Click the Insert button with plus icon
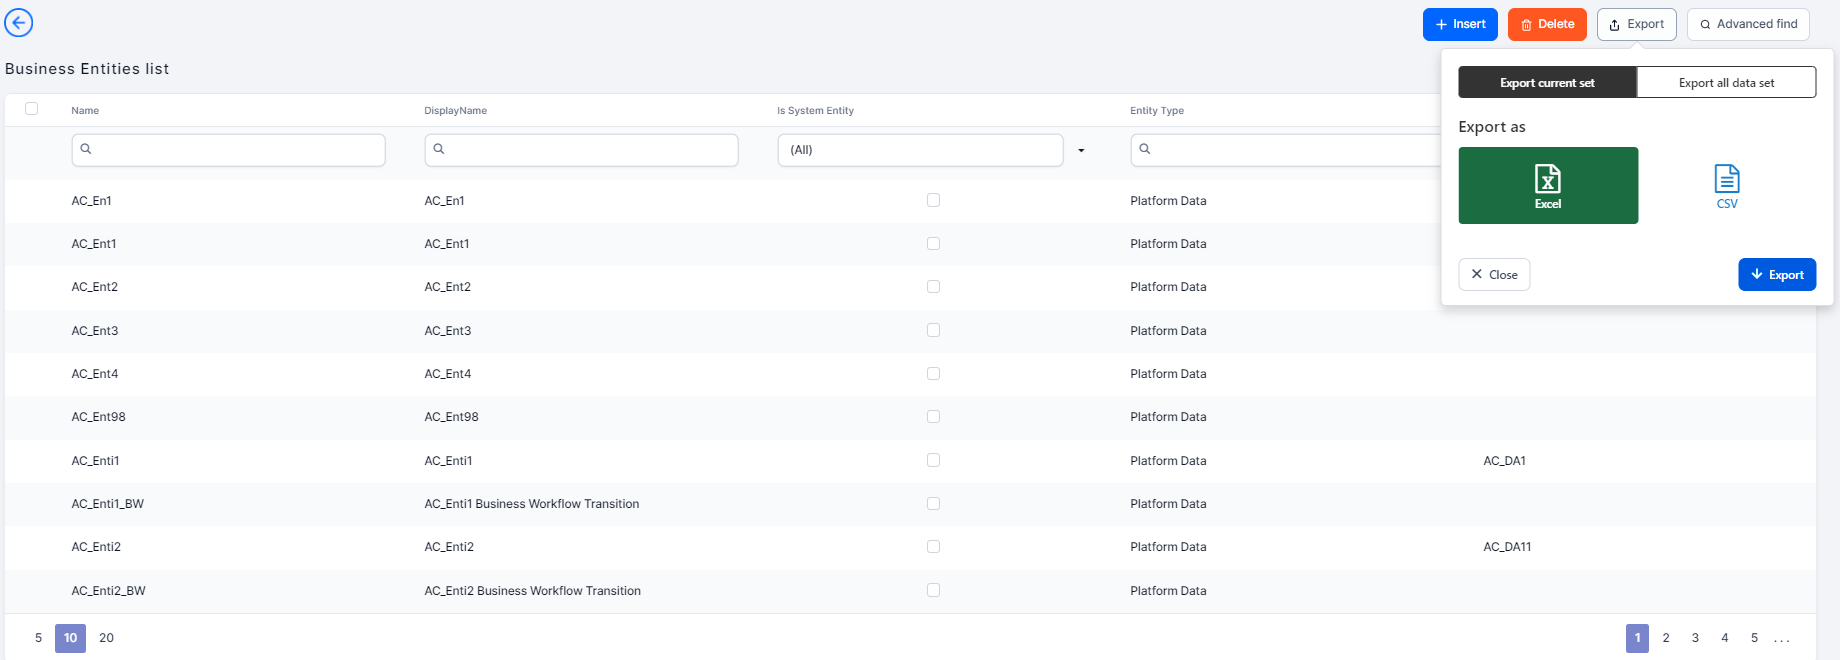Screen dimensions: 1840x660 [1459, 24]
